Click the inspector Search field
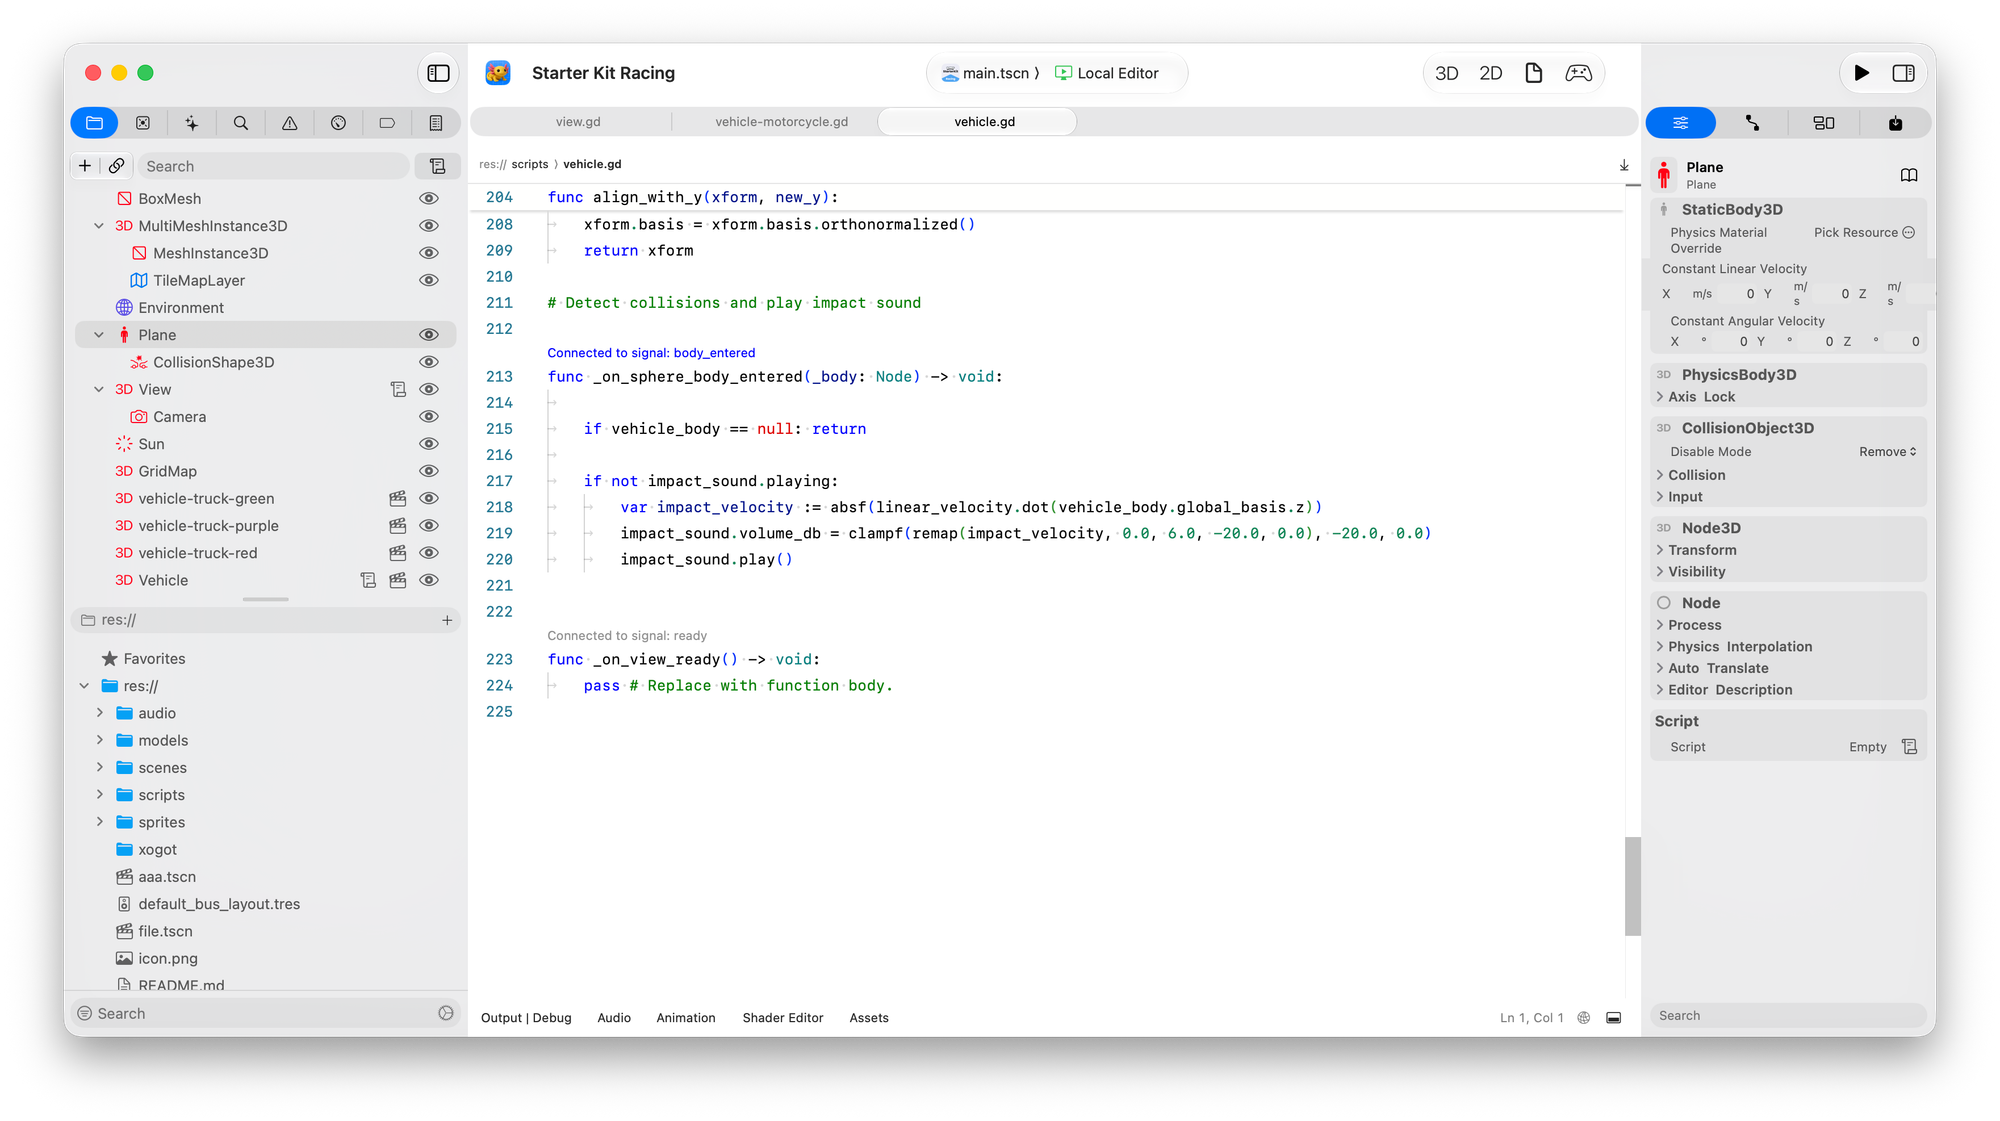2000x1121 pixels. [1787, 1015]
